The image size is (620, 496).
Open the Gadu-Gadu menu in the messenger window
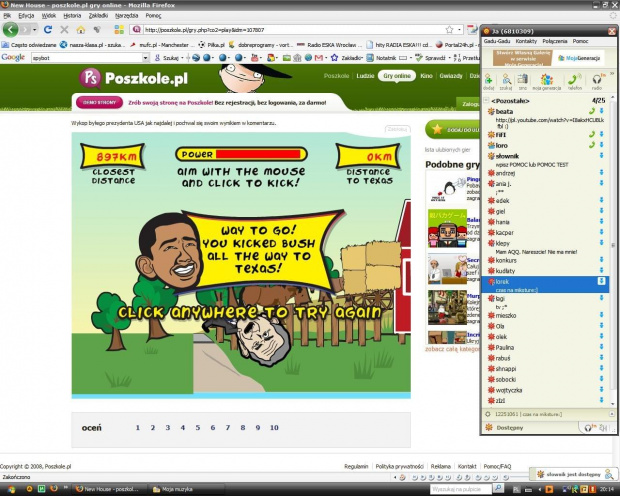[497, 41]
